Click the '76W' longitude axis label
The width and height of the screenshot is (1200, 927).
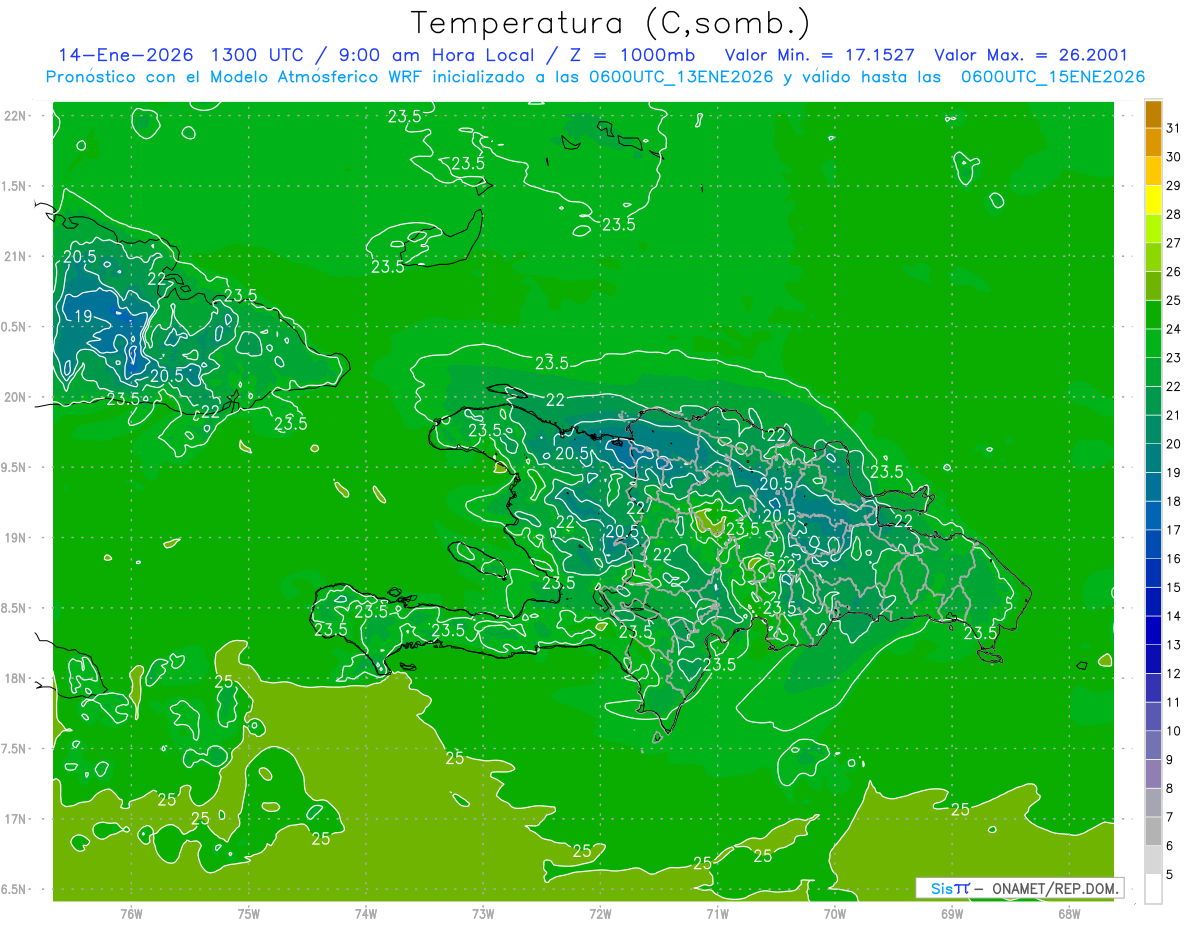131,913
